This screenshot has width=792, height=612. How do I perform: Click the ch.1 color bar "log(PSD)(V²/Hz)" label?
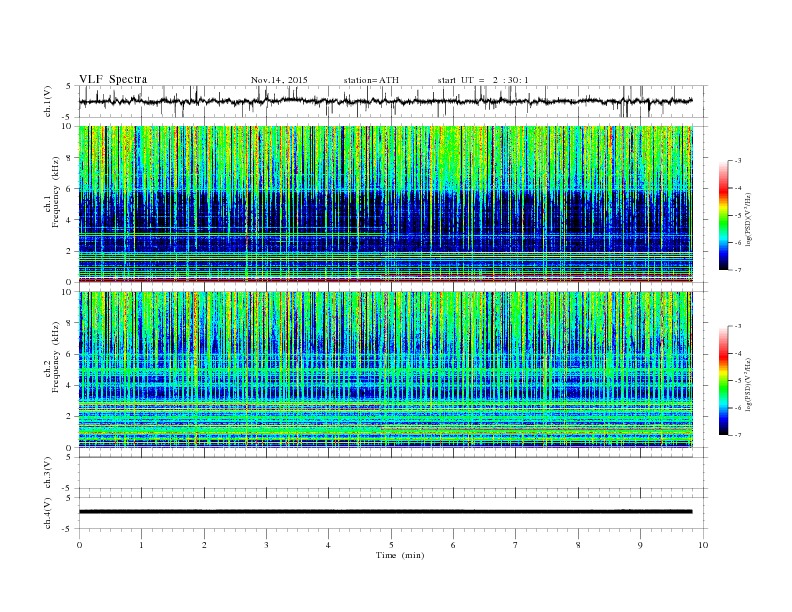[x=747, y=220]
